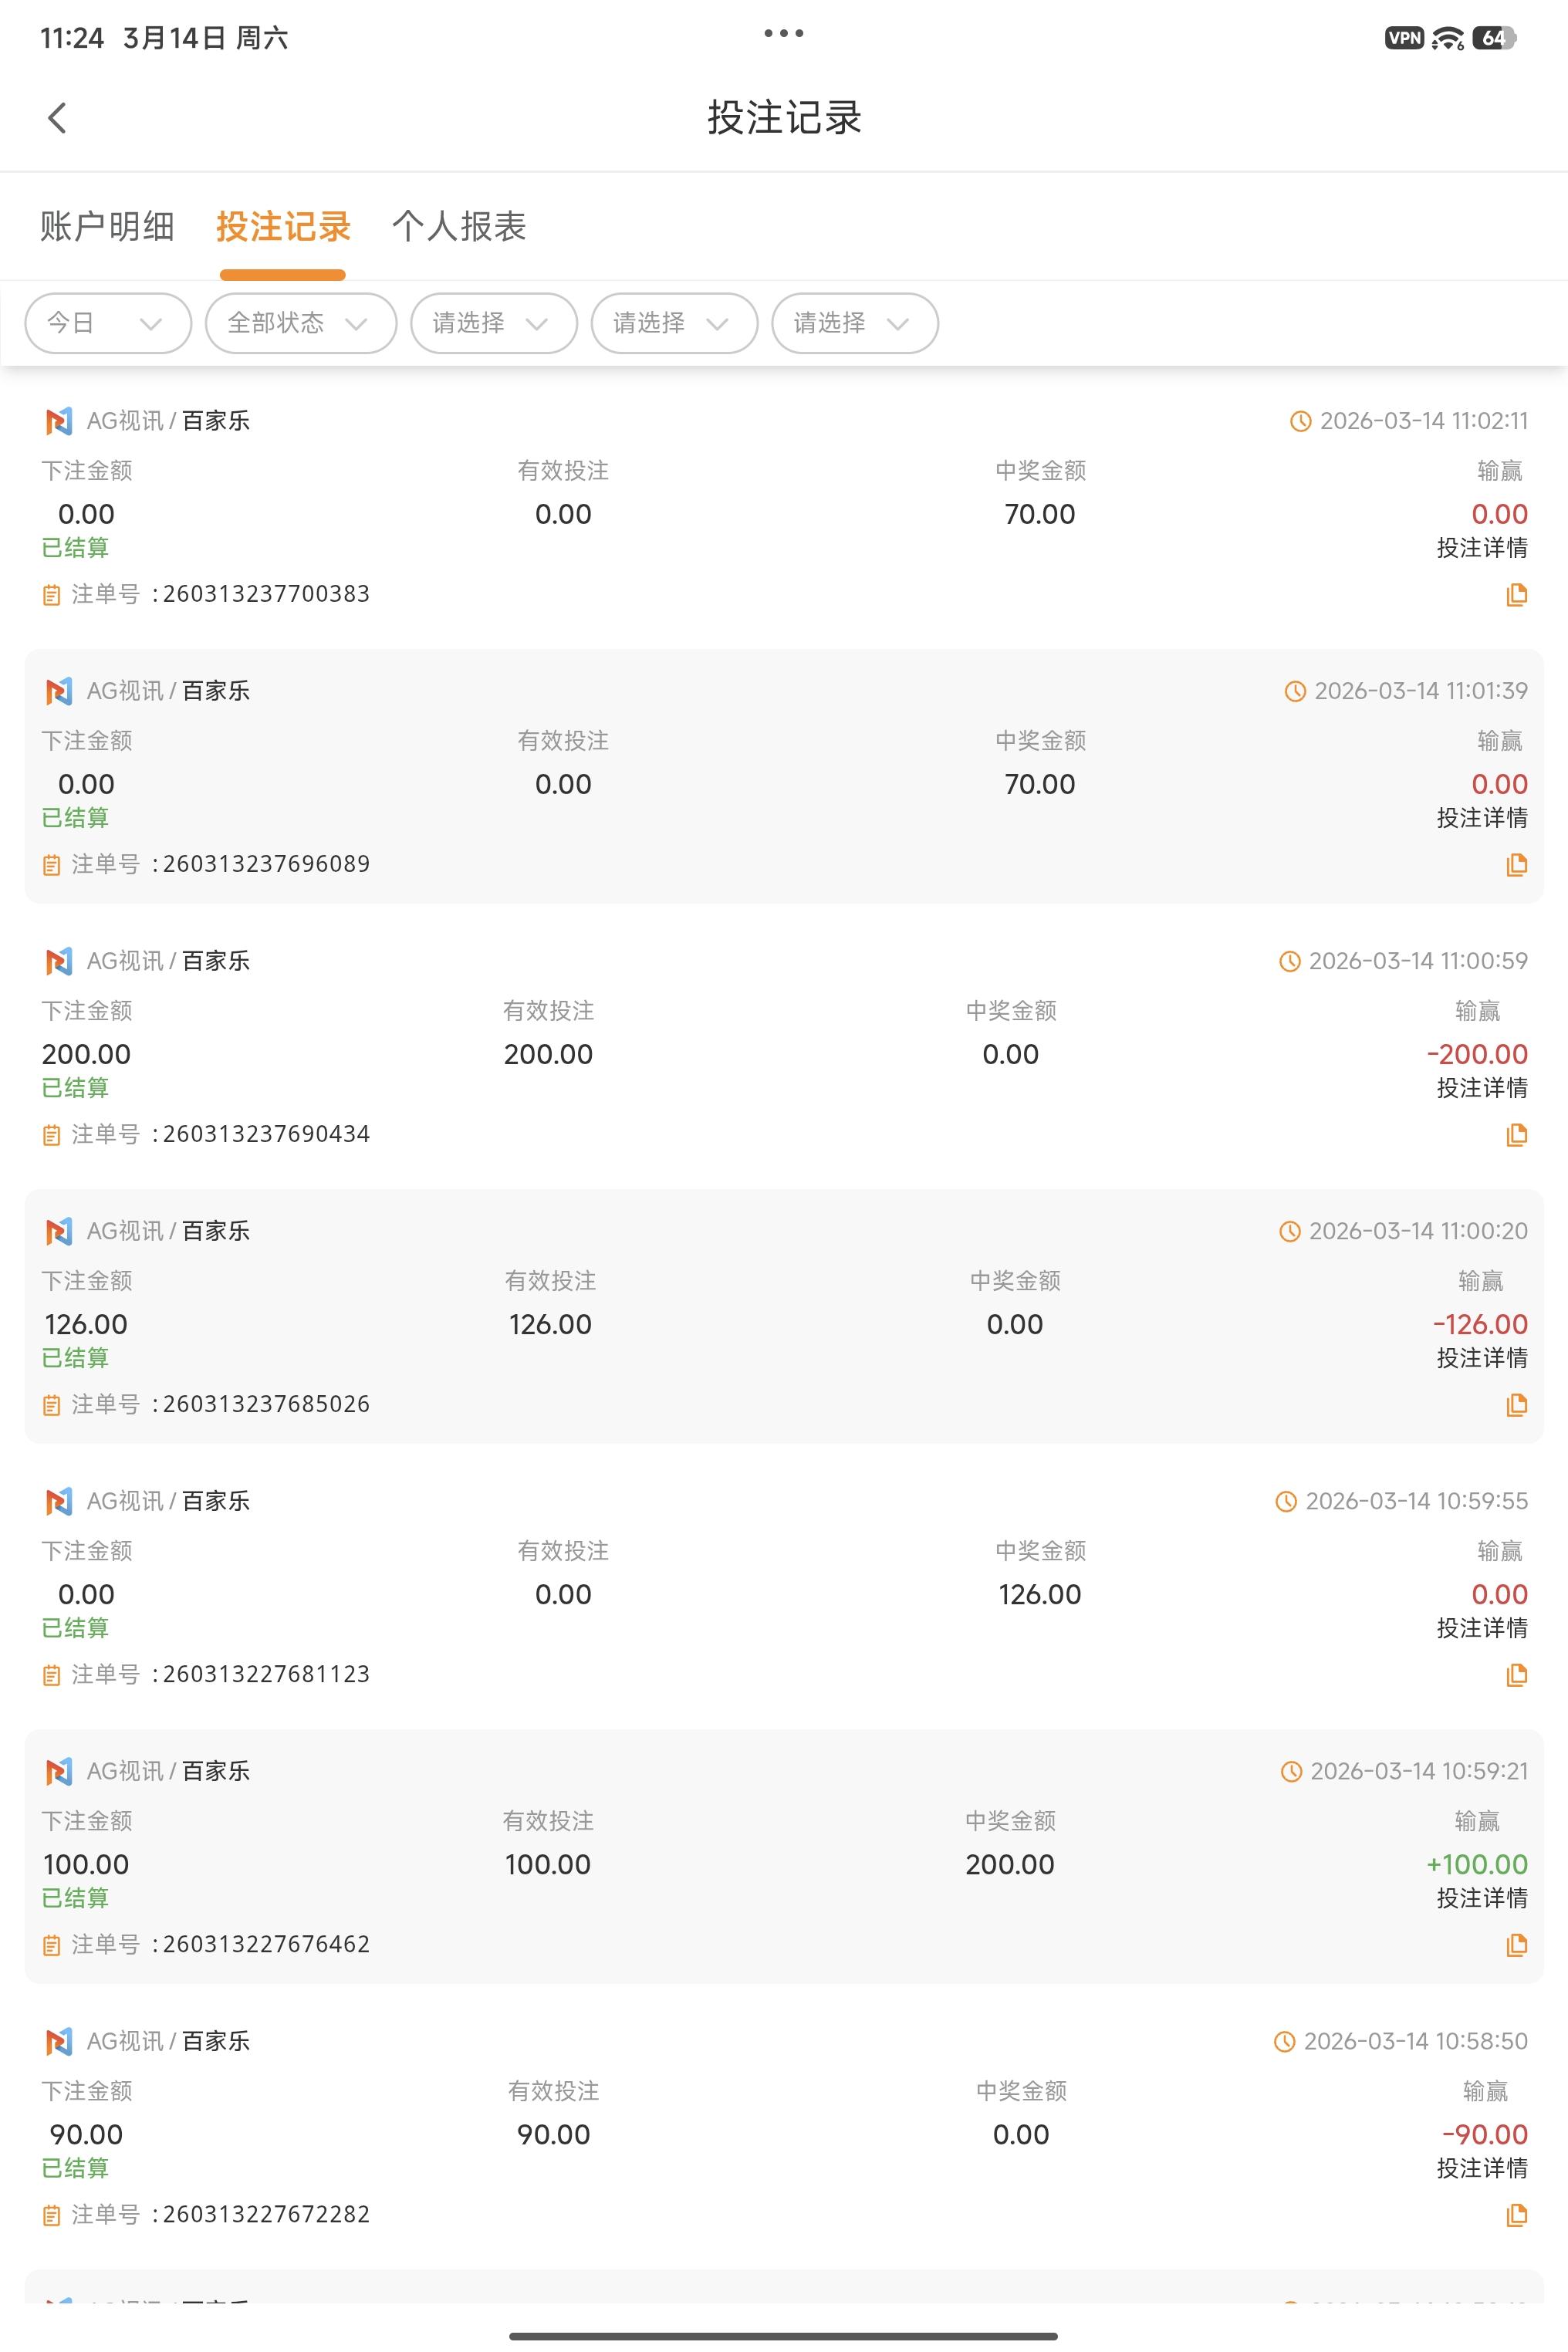The height and width of the screenshot is (2352, 1568).
Task: Copy bet number 260313237690434
Action: click(x=1516, y=1135)
